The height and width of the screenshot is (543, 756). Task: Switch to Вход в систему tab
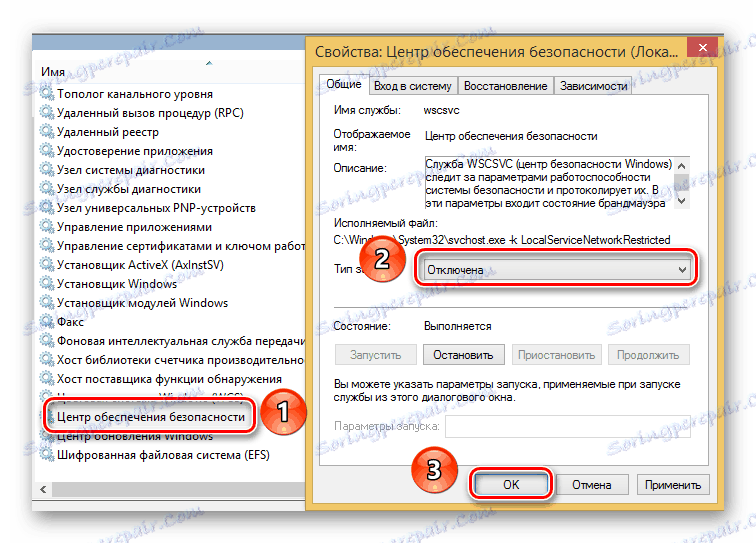pos(413,86)
